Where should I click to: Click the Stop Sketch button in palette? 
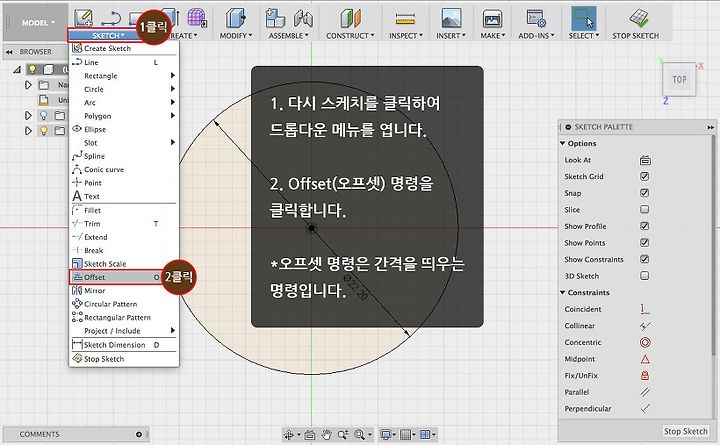point(686,431)
